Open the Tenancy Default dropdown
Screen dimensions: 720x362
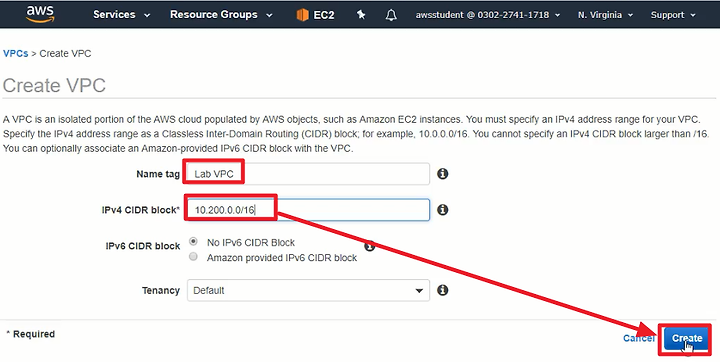(308, 290)
